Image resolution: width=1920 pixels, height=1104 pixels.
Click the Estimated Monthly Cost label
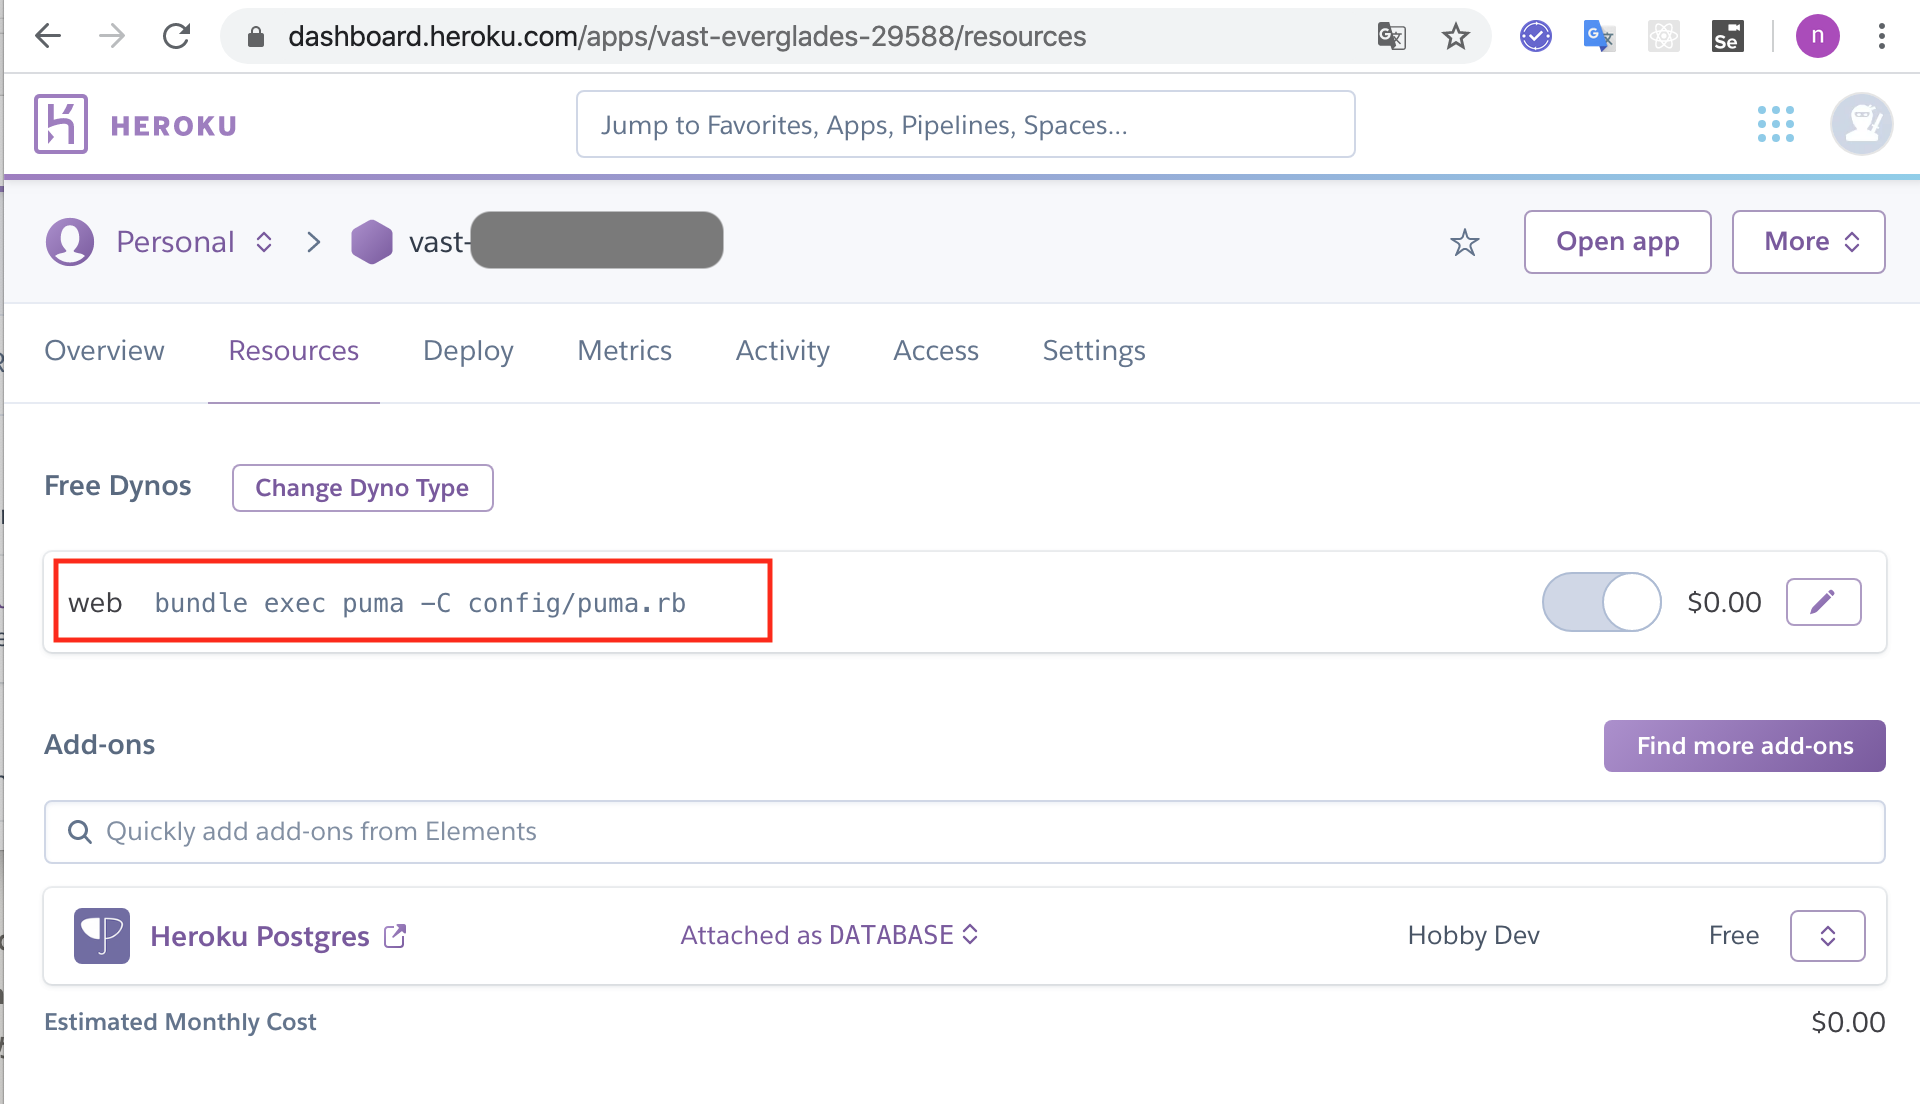[x=180, y=1022]
